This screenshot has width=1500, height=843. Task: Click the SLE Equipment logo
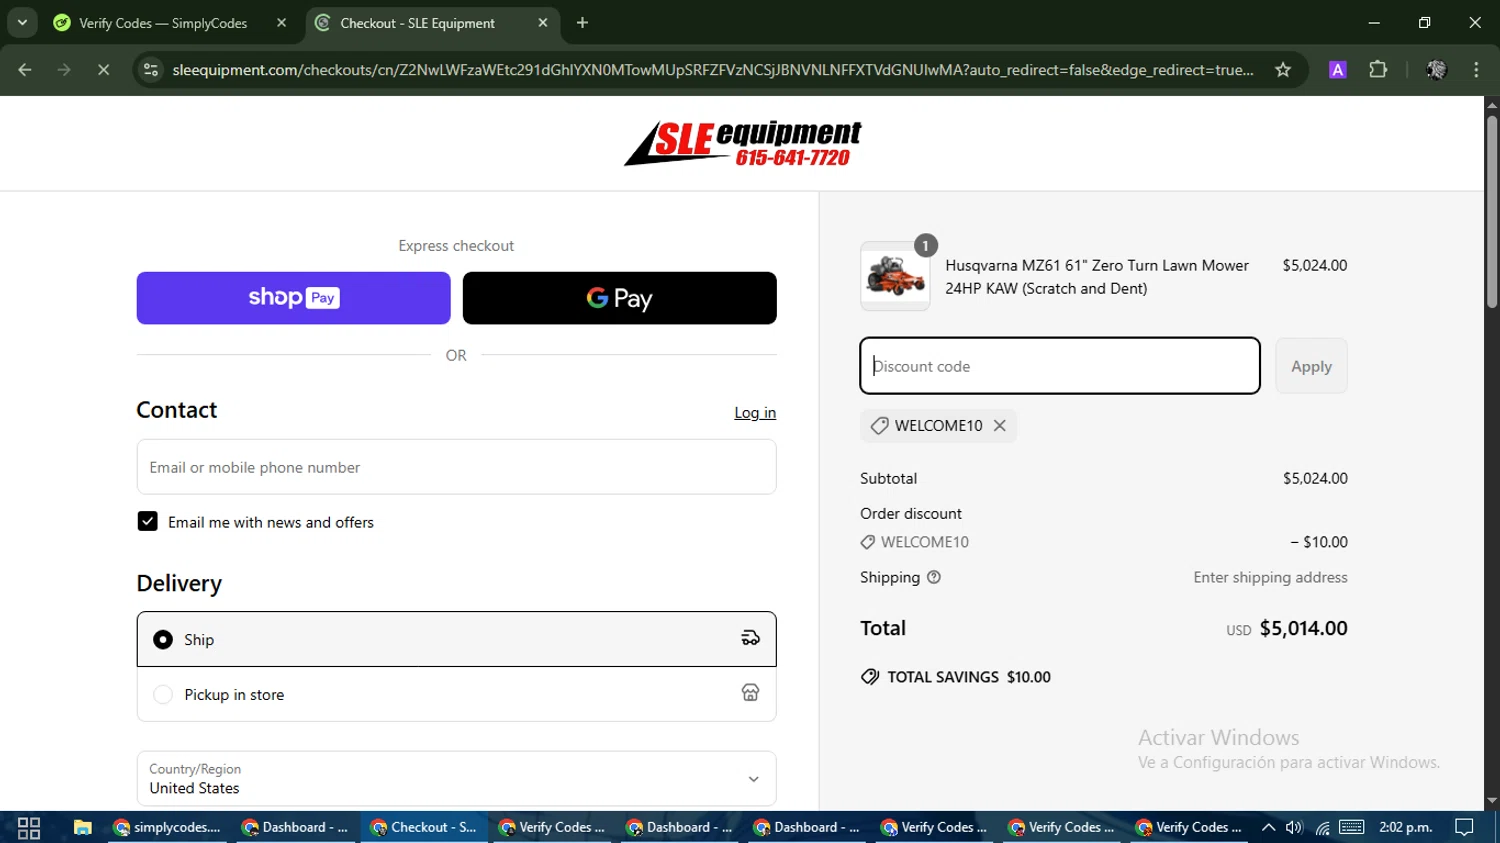742,143
